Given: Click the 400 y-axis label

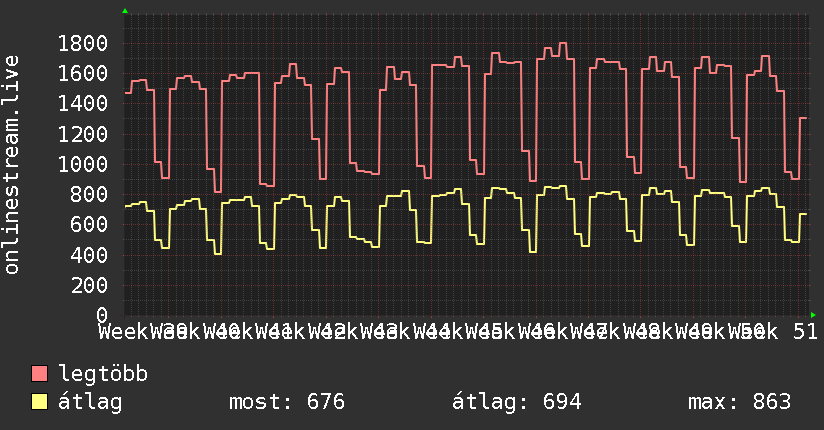Looking at the screenshot, I should 89,255.
